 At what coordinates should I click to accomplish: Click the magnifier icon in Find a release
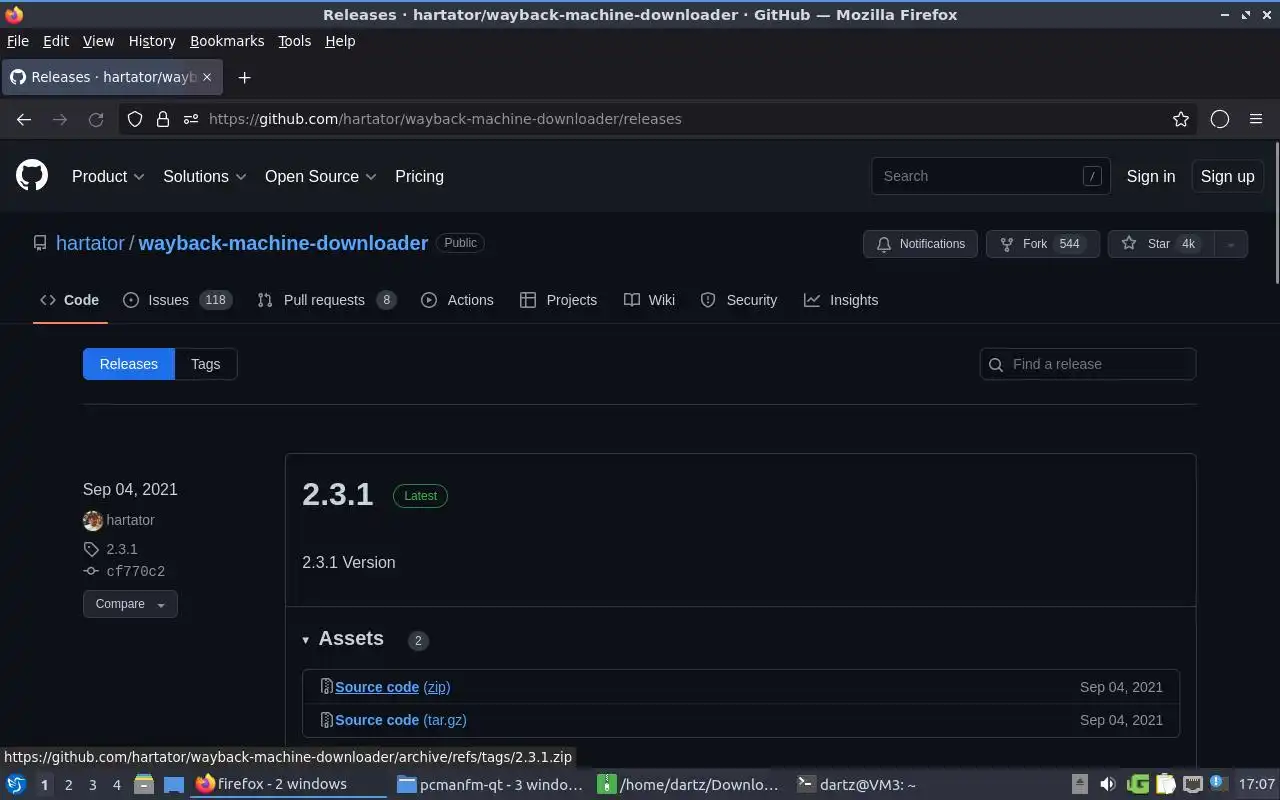pos(996,364)
